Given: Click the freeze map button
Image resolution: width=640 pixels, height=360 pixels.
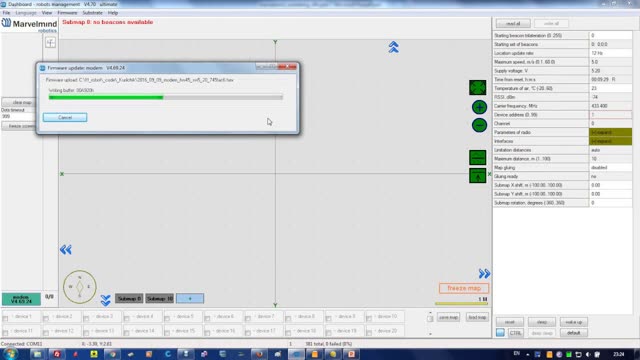Looking at the screenshot, I should [x=464, y=288].
